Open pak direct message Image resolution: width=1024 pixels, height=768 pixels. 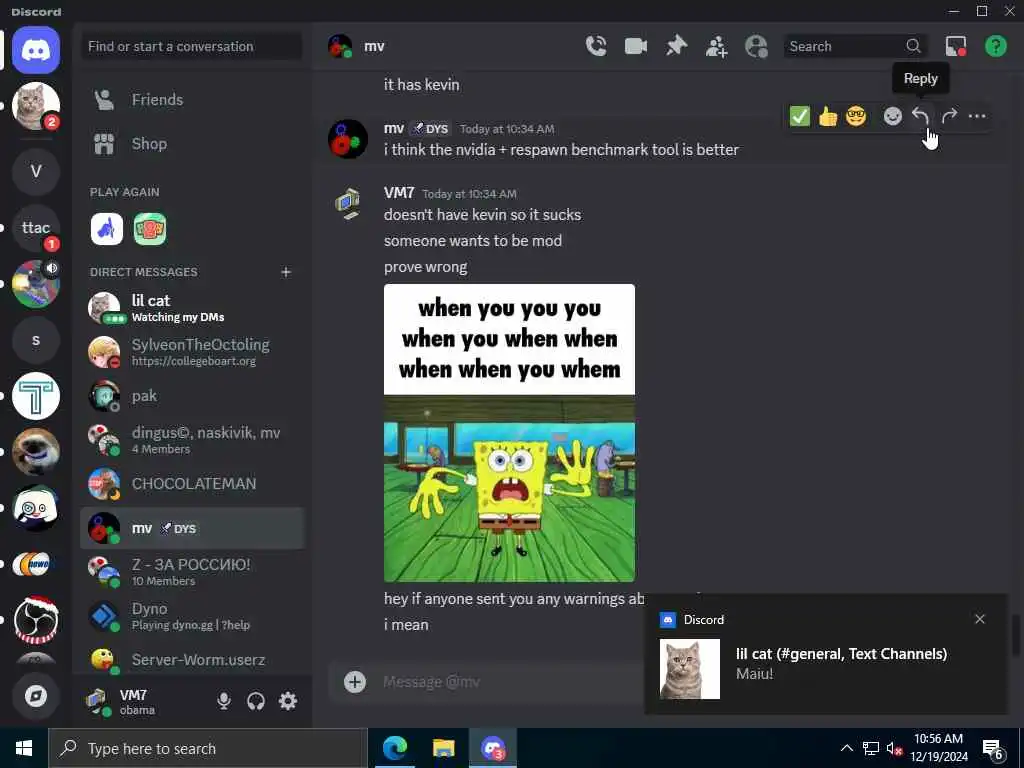click(192, 396)
